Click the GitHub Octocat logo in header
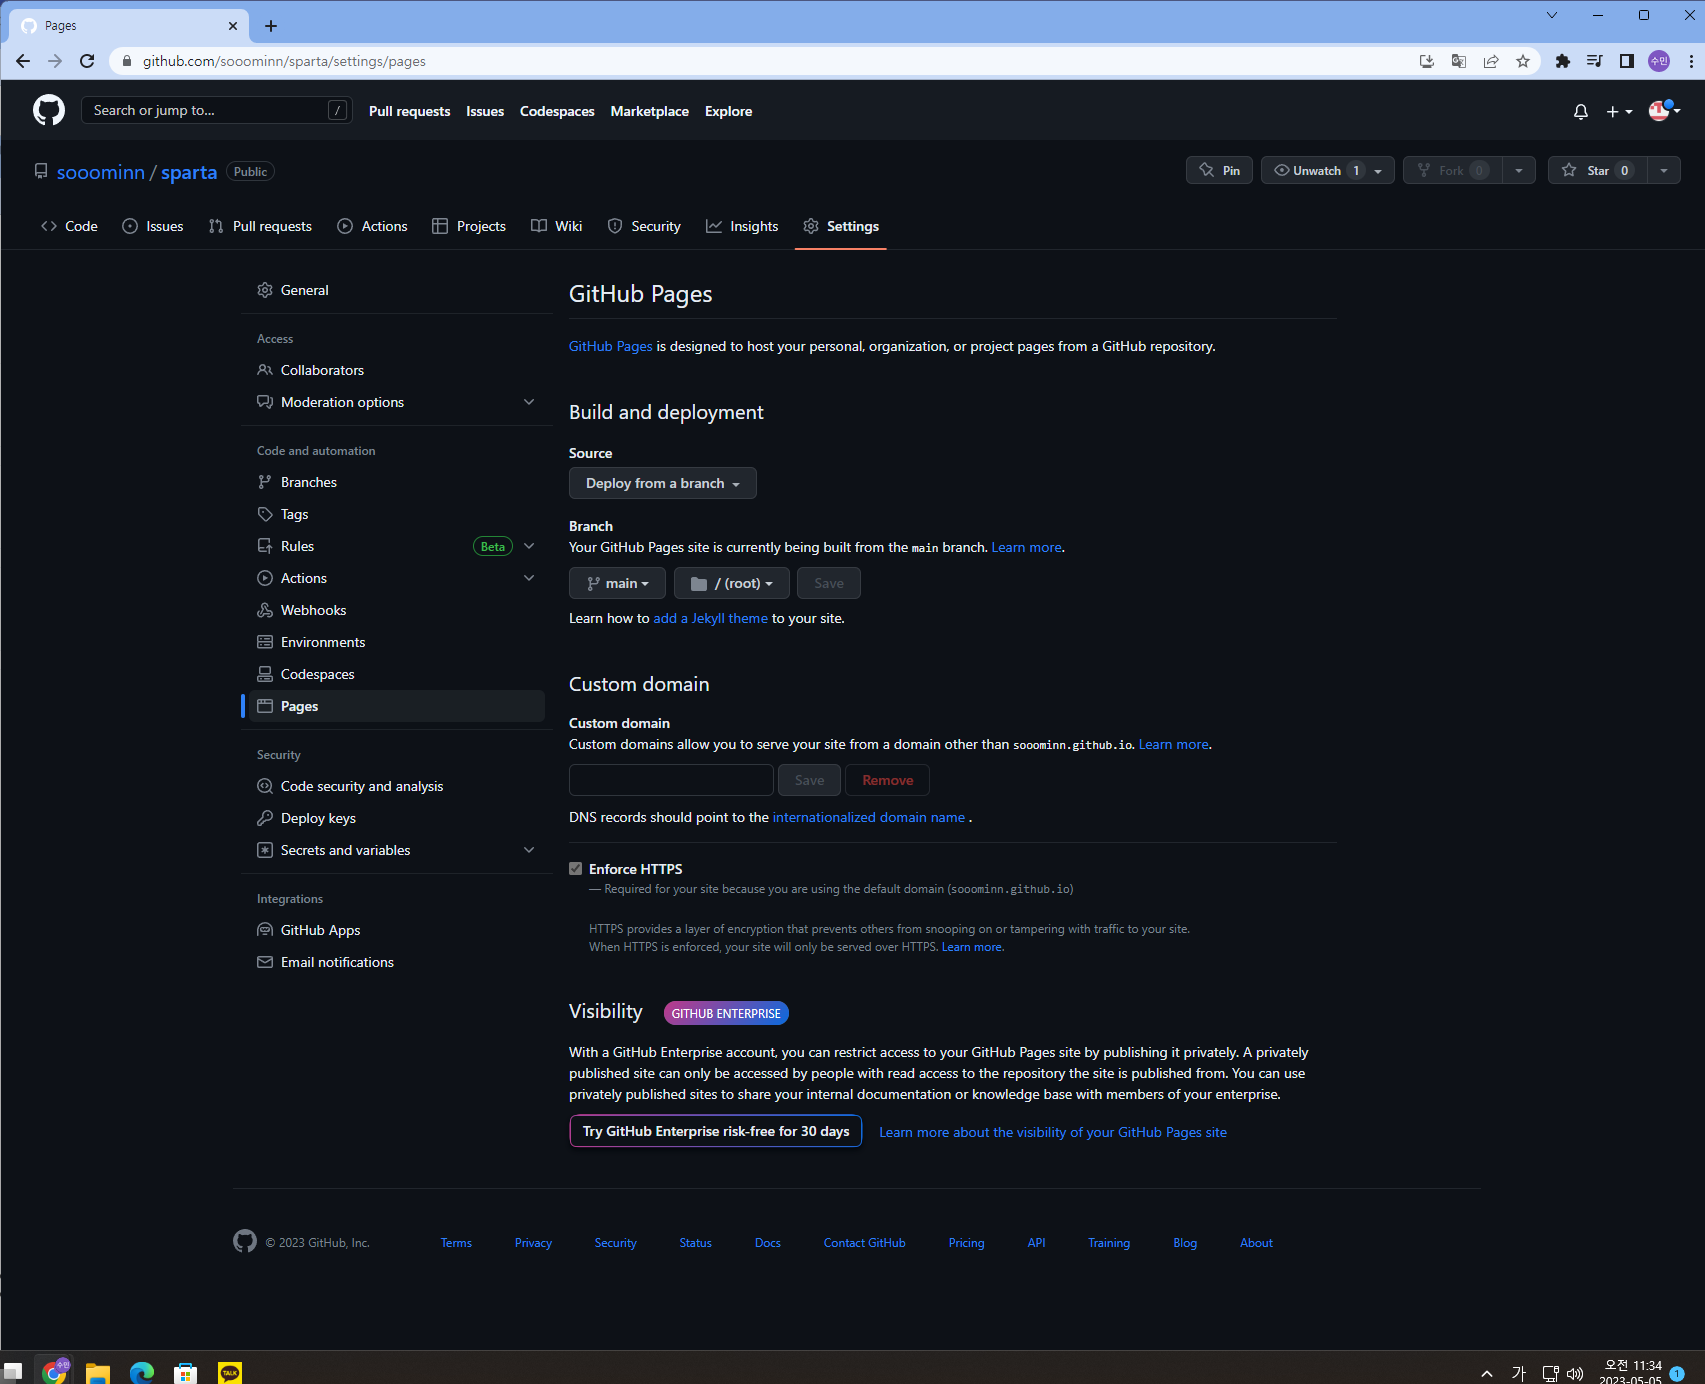1705x1384 pixels. coord(49,110)
